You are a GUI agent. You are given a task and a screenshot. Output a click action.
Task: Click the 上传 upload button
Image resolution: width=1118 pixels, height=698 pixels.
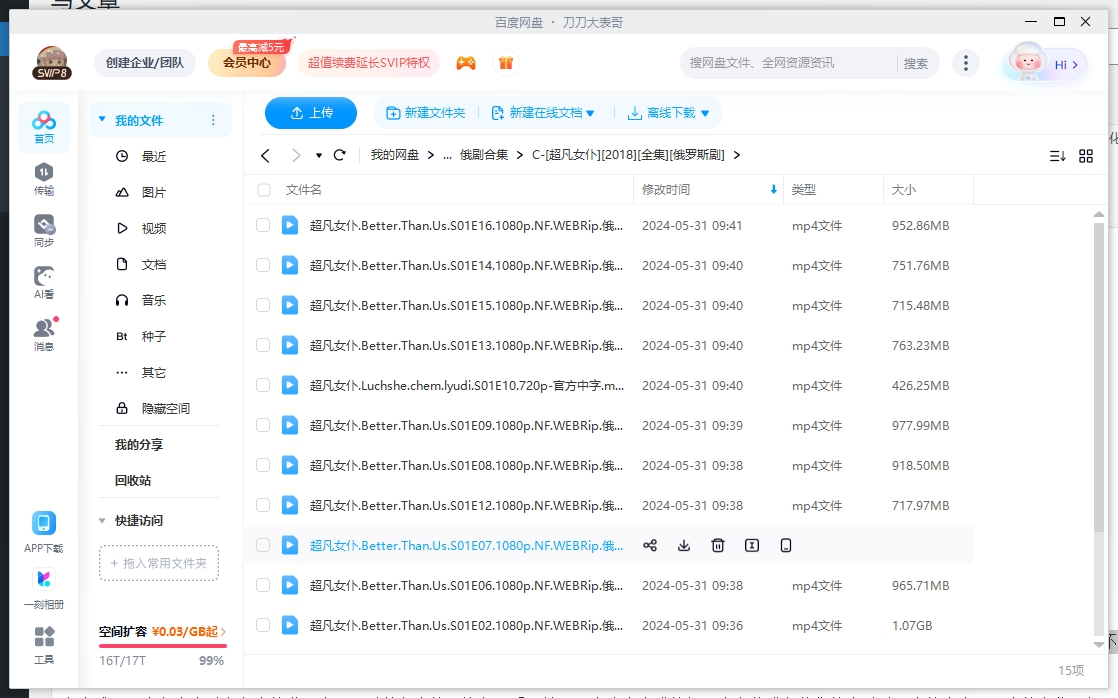point(311,113)
